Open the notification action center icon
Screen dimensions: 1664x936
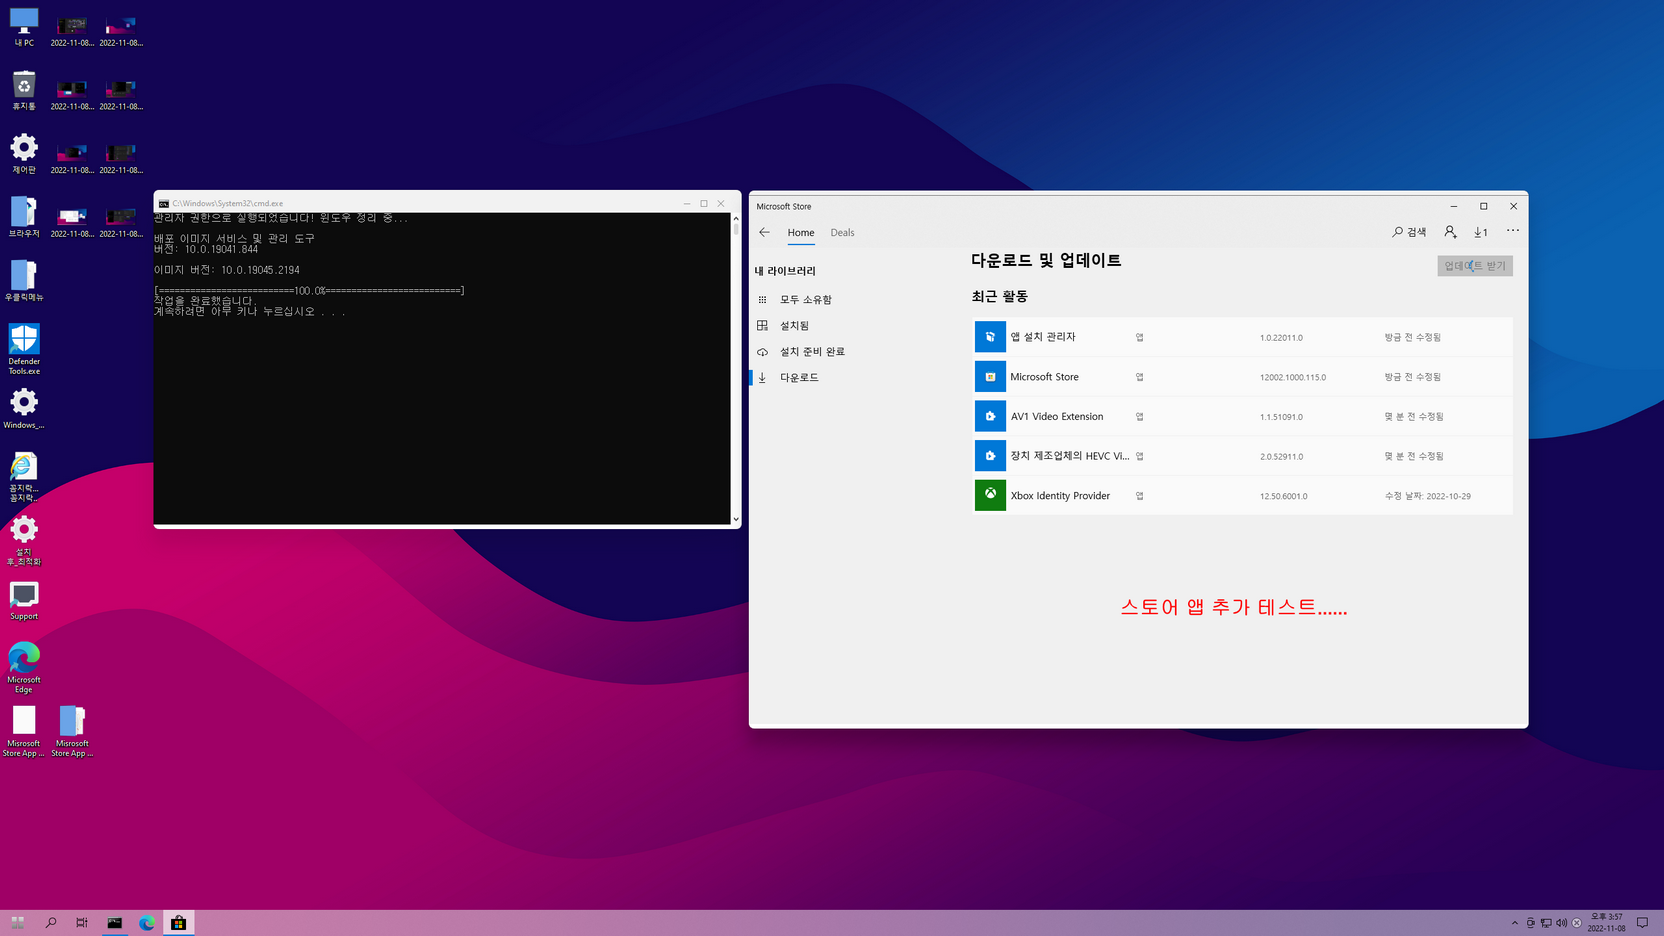pos(1642,923)
